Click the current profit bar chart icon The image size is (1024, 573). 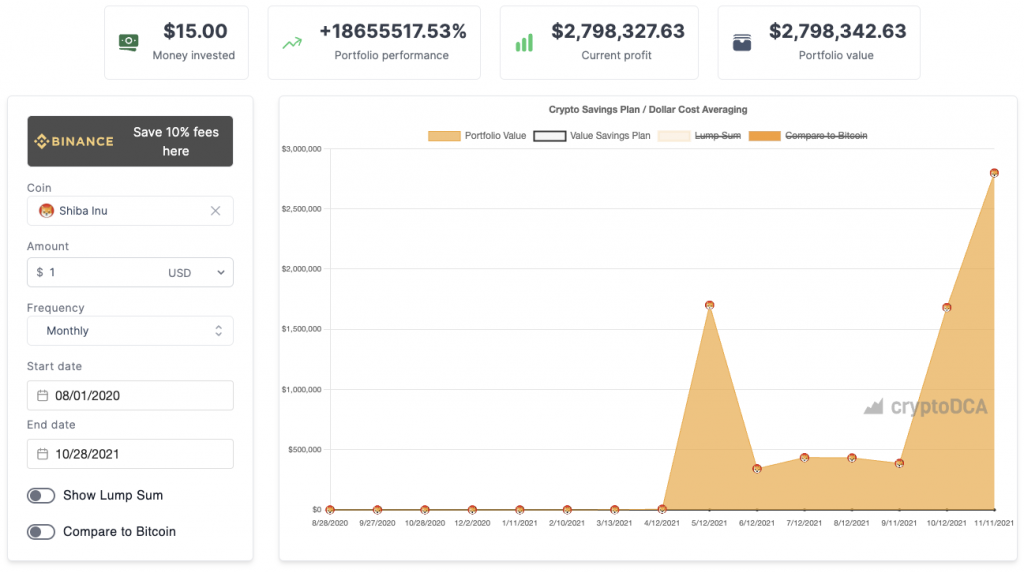524,43
